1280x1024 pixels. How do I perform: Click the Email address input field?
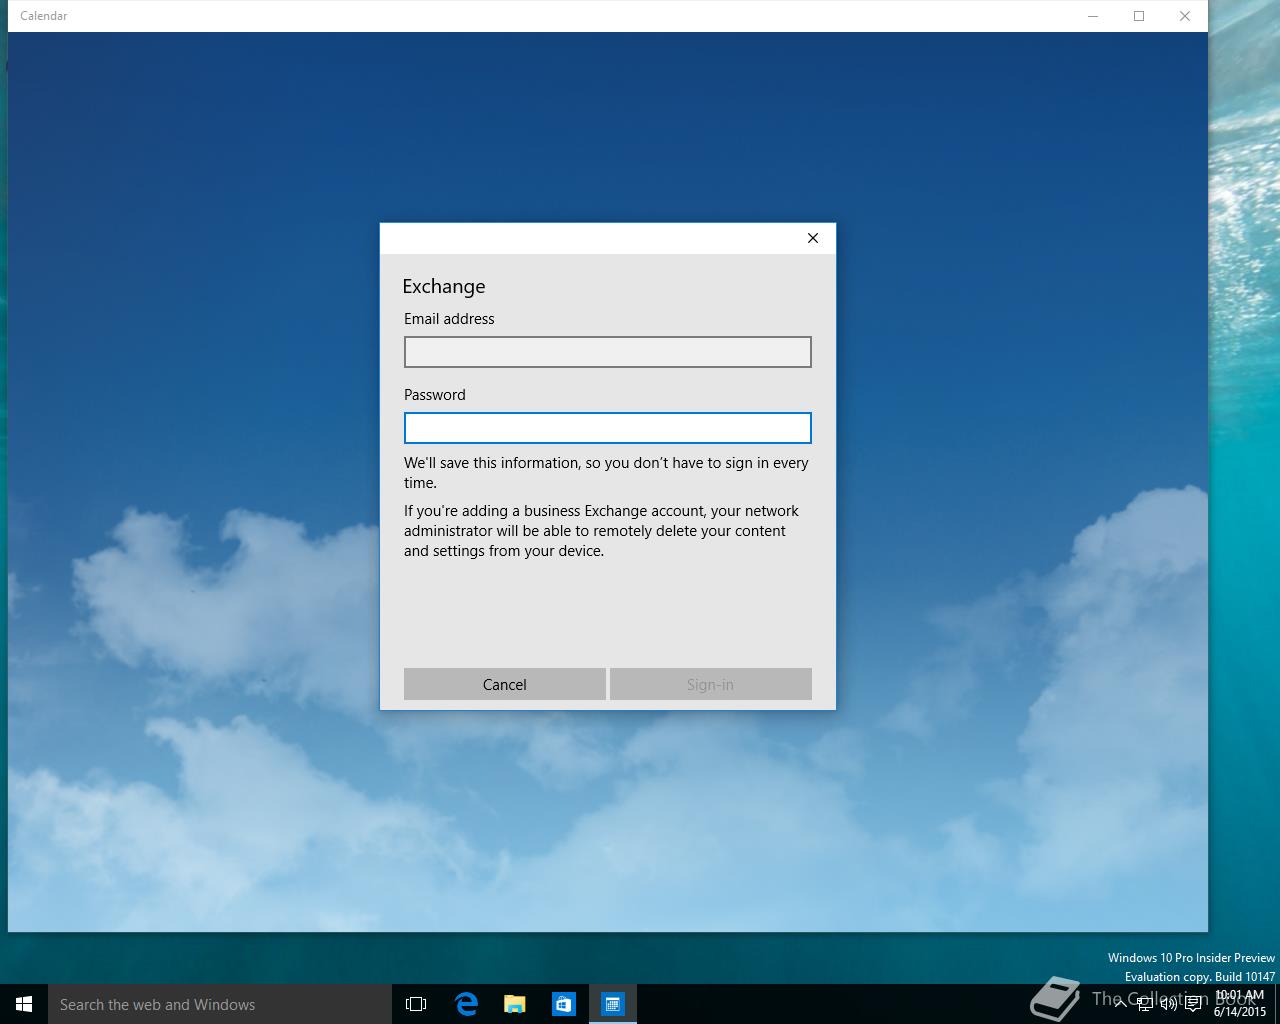(607, 352)
